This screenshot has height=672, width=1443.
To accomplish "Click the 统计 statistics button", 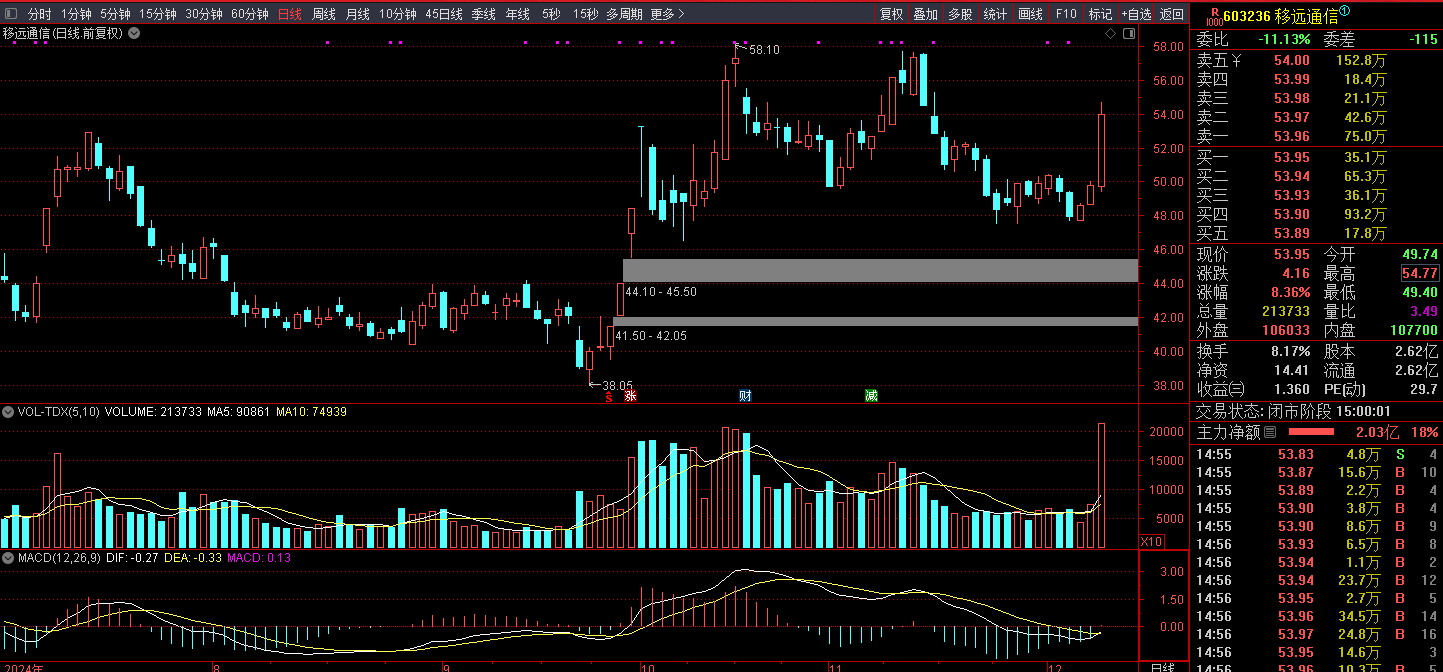I will point(995,14).
